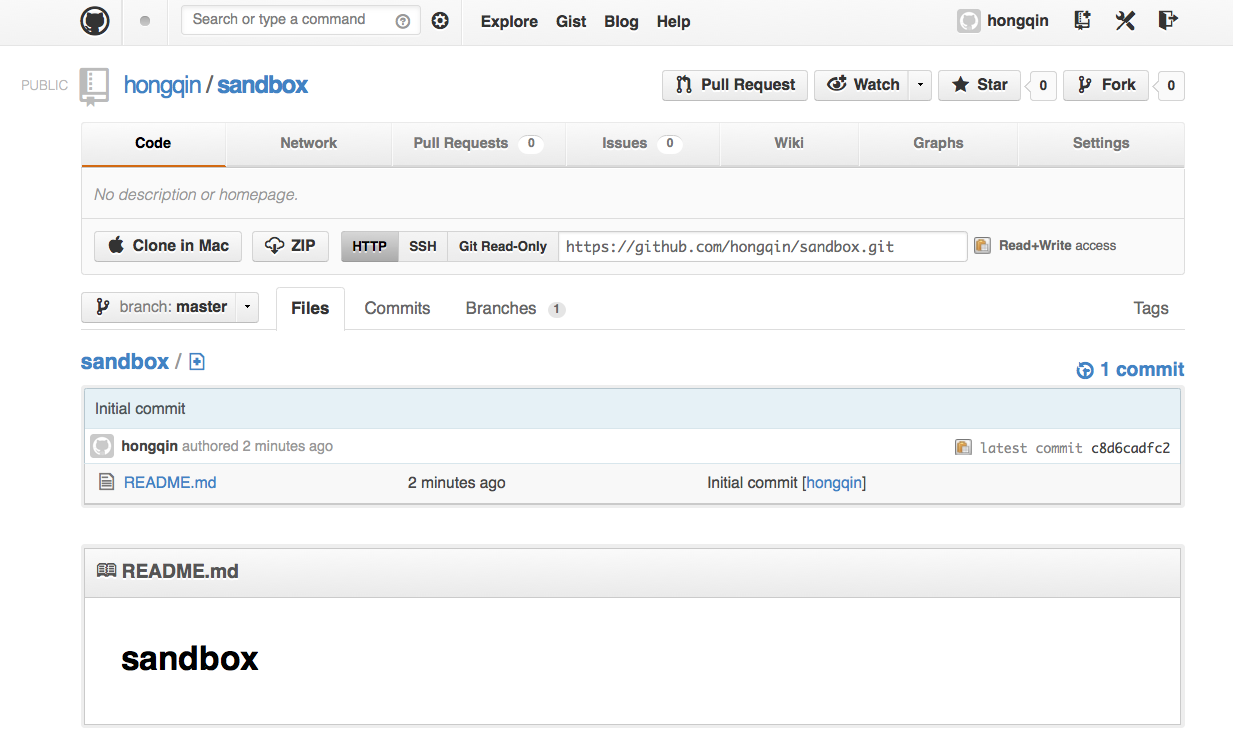The width and height of the screenshot is (1233, 754).
Task: Open the README.md file link
Action: click(170, 482)
